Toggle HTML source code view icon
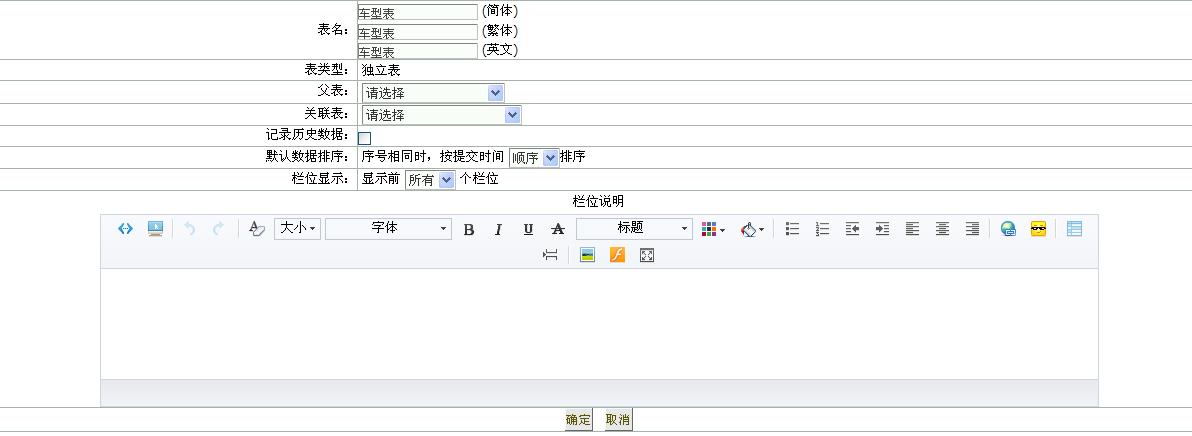 (x=125, y=229)
